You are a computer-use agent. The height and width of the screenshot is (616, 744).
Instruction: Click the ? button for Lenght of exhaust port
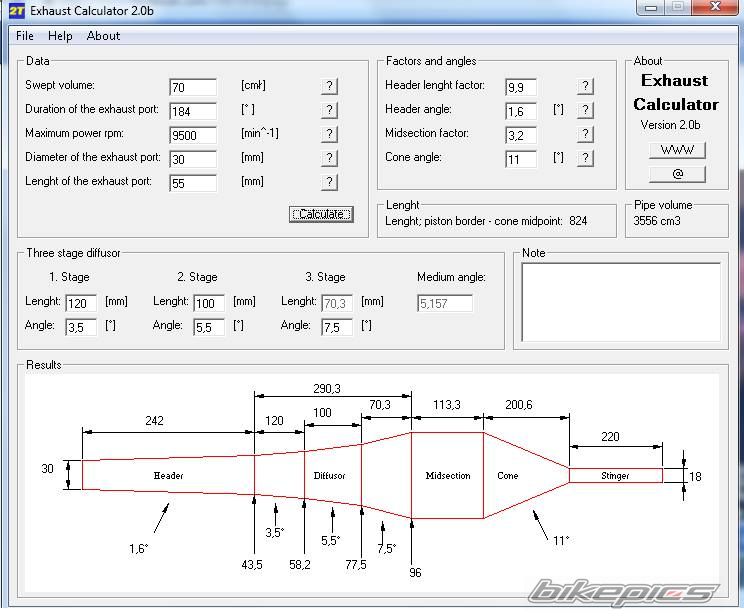[x=329, y=183]
